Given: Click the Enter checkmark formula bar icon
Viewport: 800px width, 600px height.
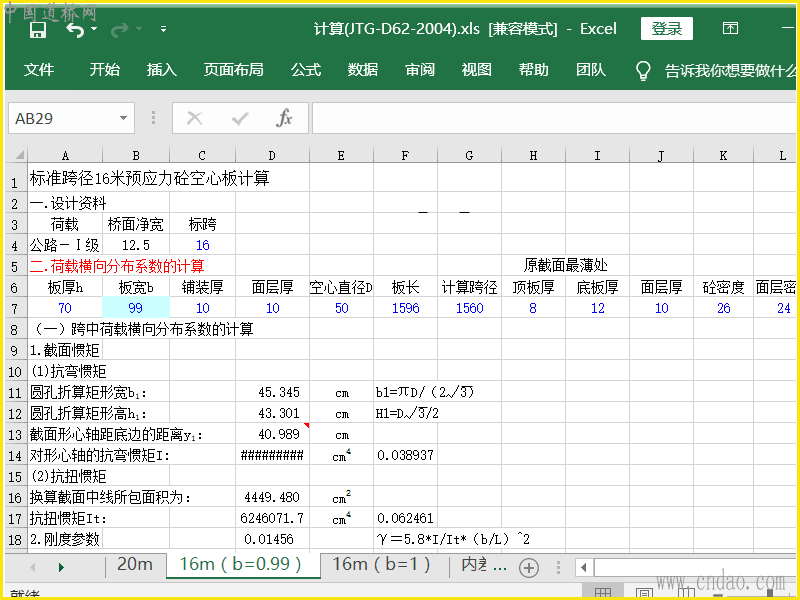Looking at the screenshot, I should tap(239, 119).
